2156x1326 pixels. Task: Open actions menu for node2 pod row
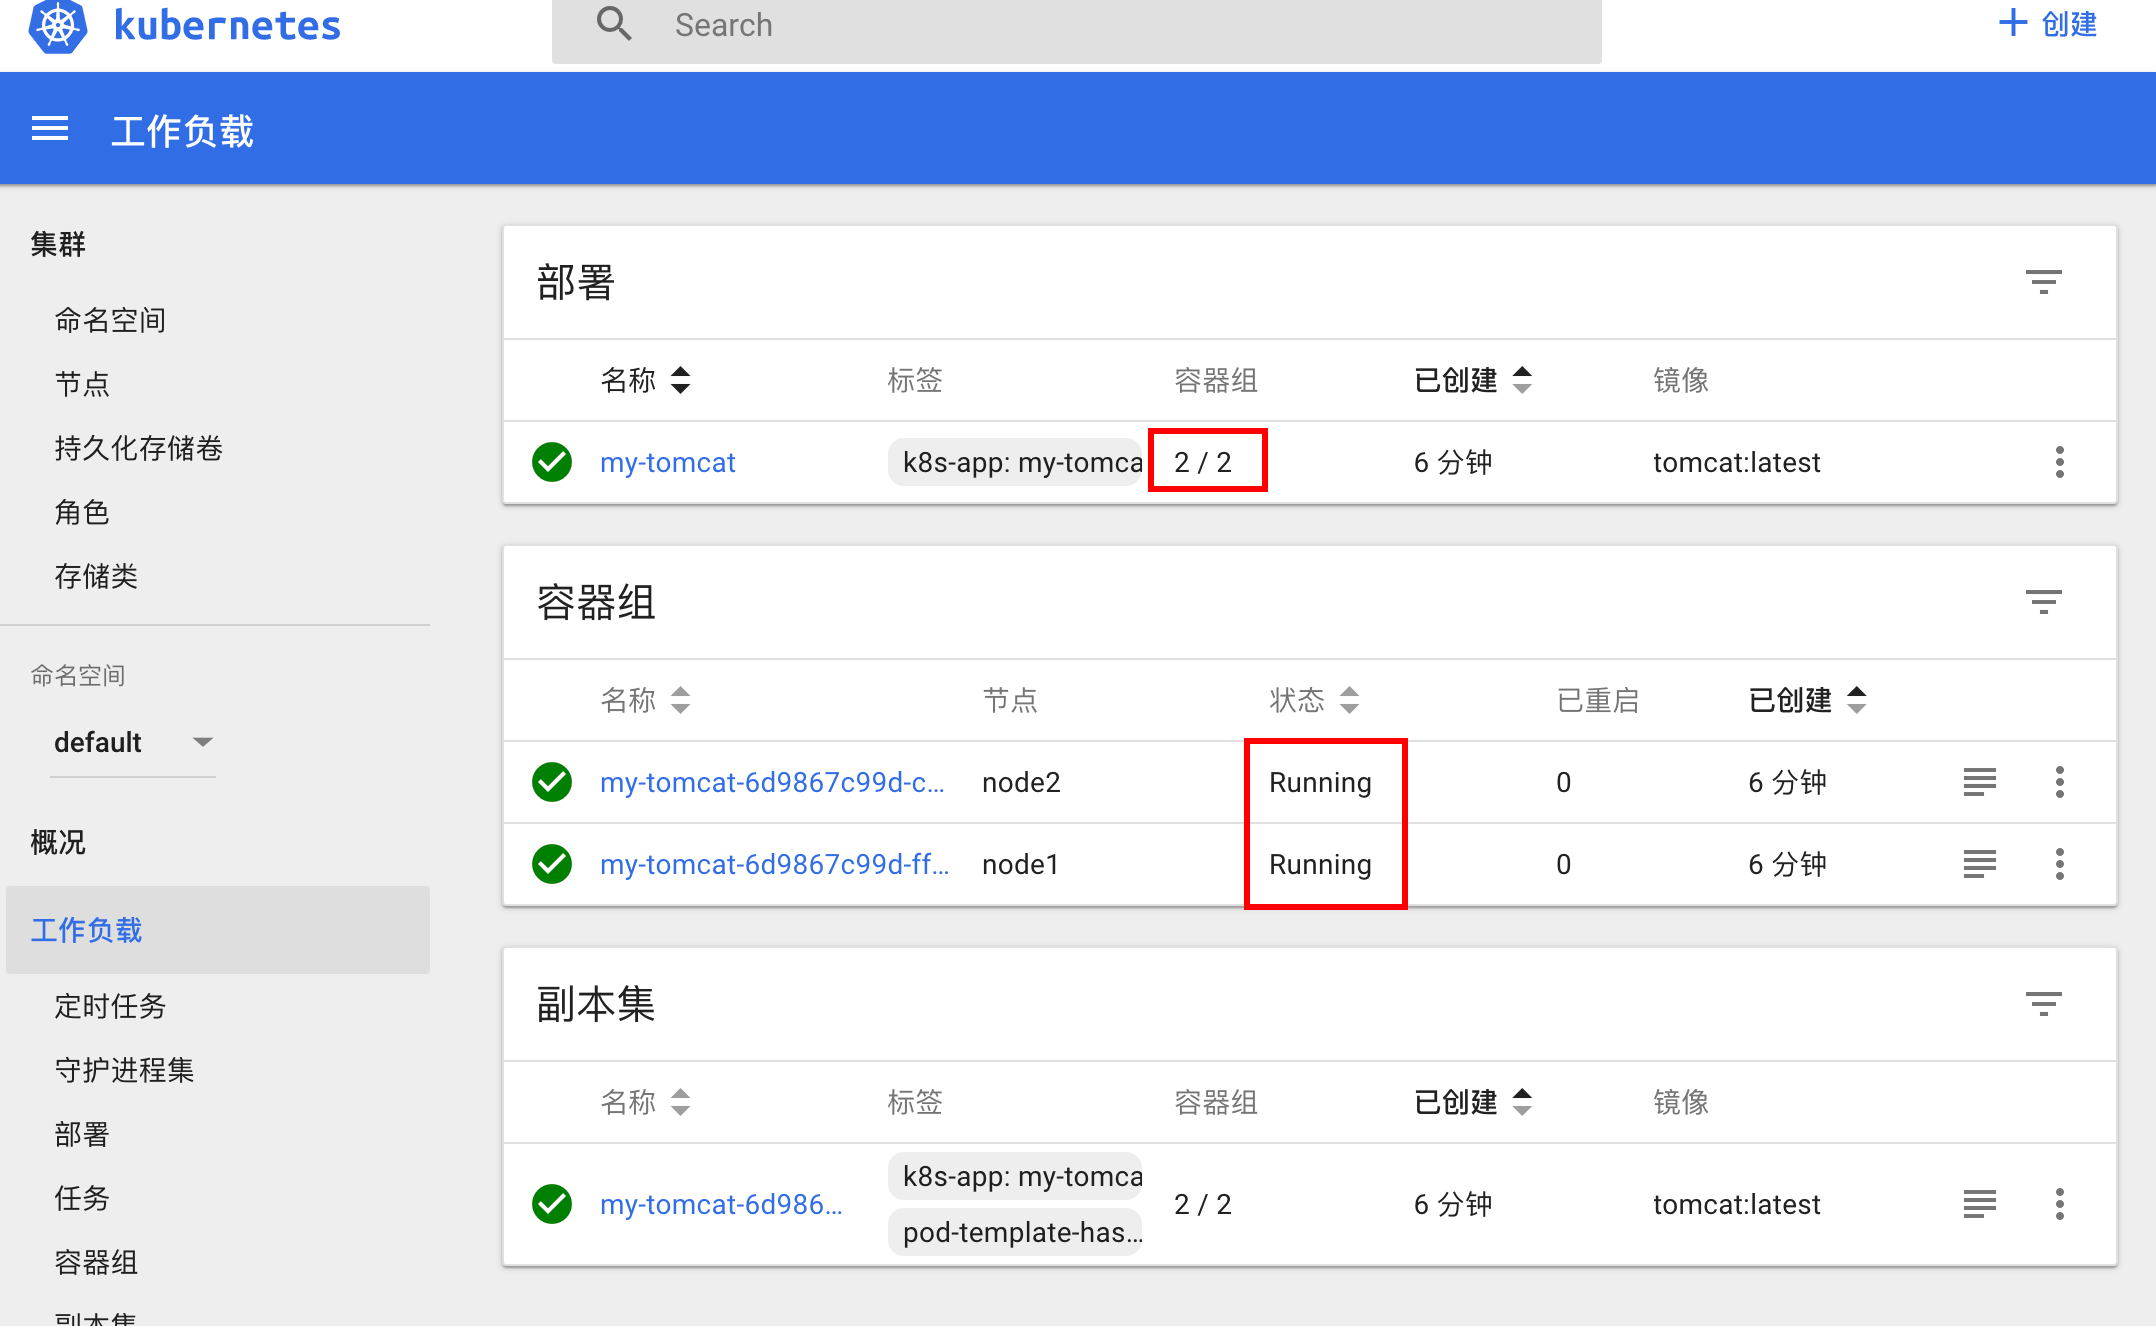[2059, 782]
